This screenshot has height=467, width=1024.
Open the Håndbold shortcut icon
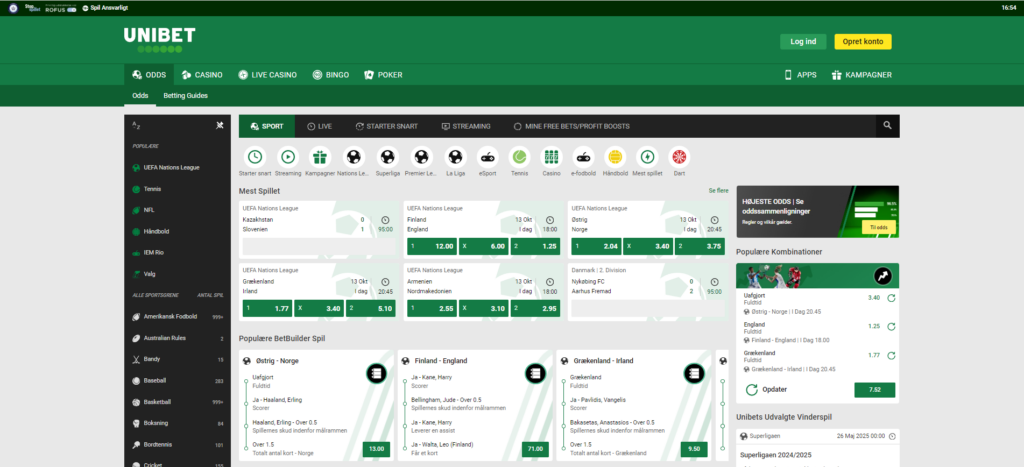pos(615,157)
